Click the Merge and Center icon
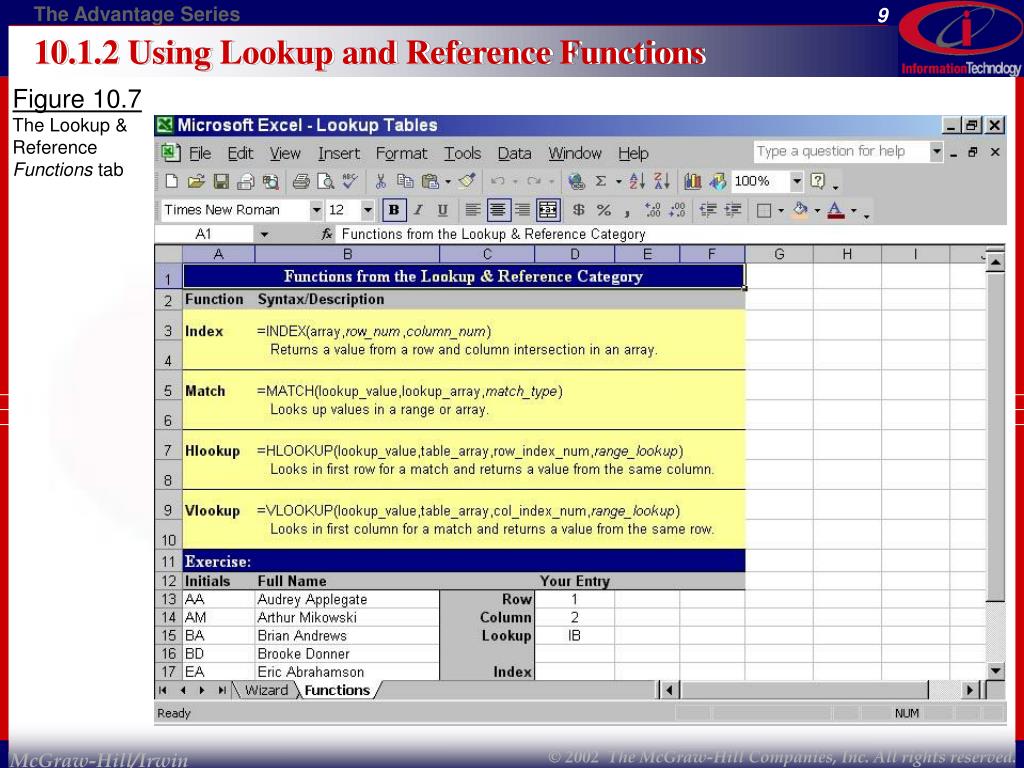 click(x=548, y=210)
